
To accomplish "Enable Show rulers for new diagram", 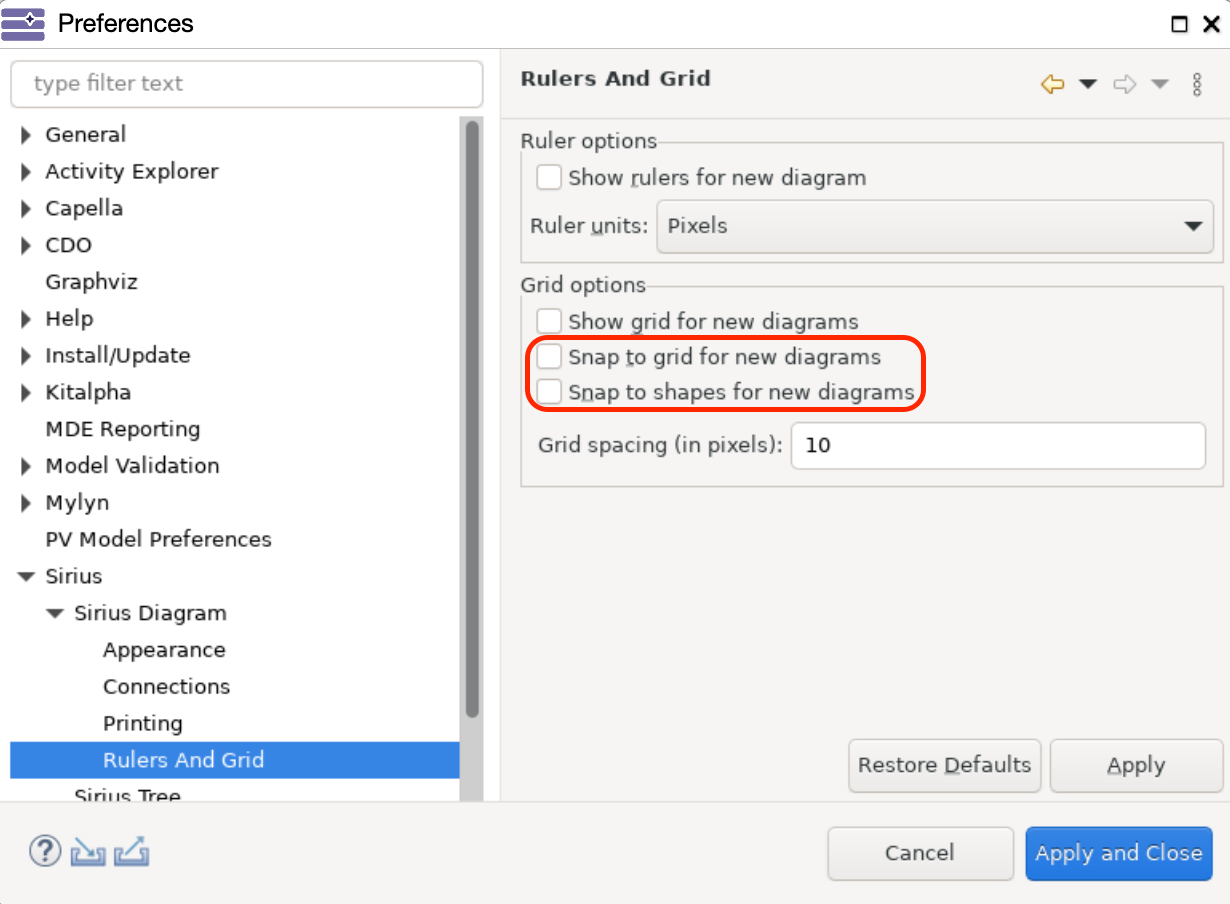I will 549,178.
